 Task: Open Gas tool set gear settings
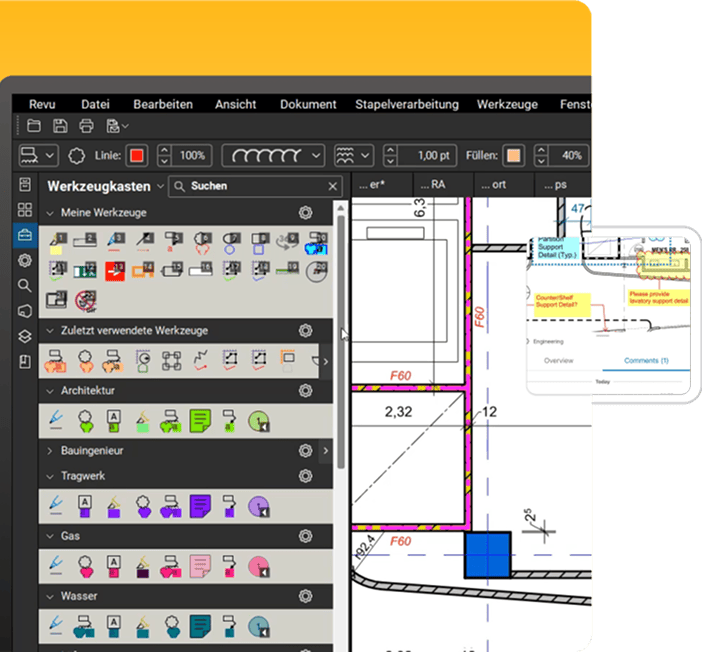(305, 536)
